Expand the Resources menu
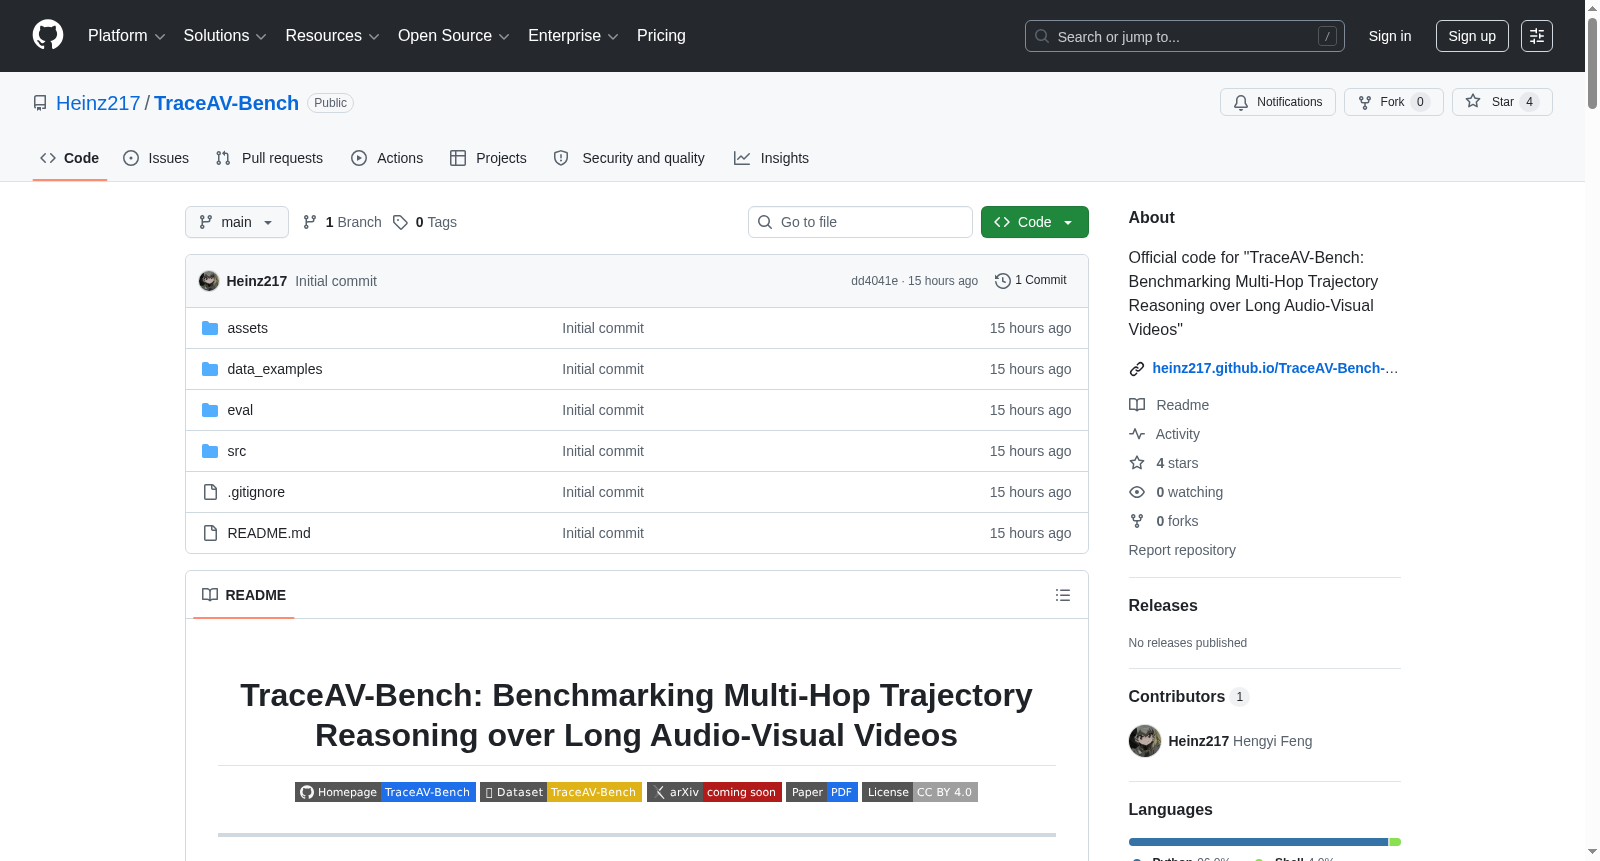 332,36
